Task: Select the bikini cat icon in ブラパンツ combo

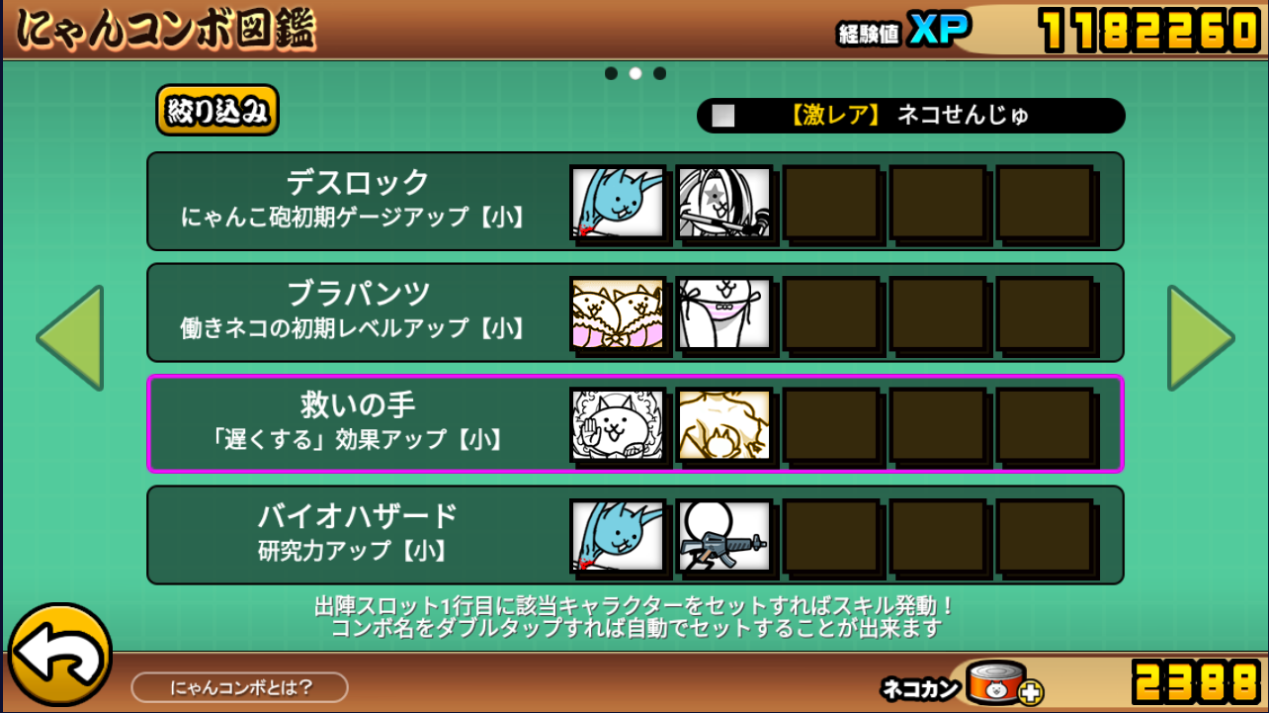Action: [x=725, y=314]
